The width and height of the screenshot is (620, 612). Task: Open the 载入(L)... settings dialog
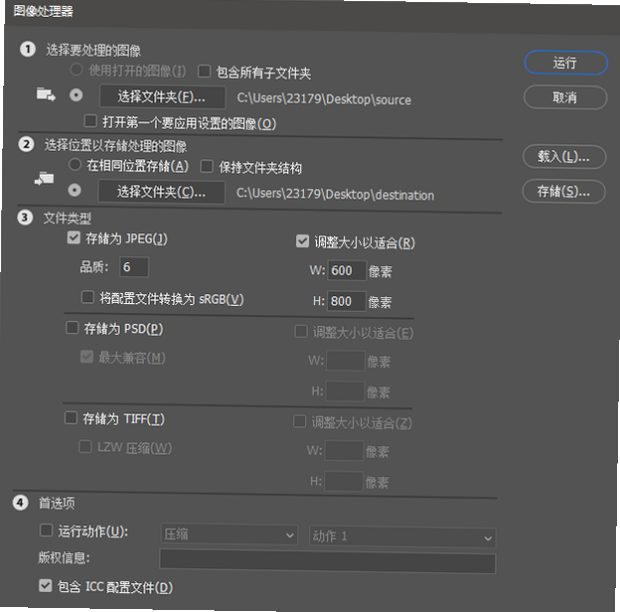564,157
